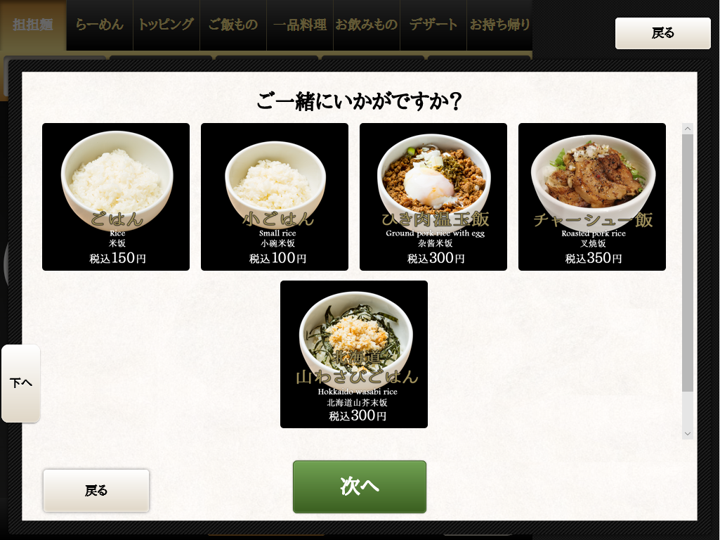Switch to the らーめん tab

(x=100, y=25)
